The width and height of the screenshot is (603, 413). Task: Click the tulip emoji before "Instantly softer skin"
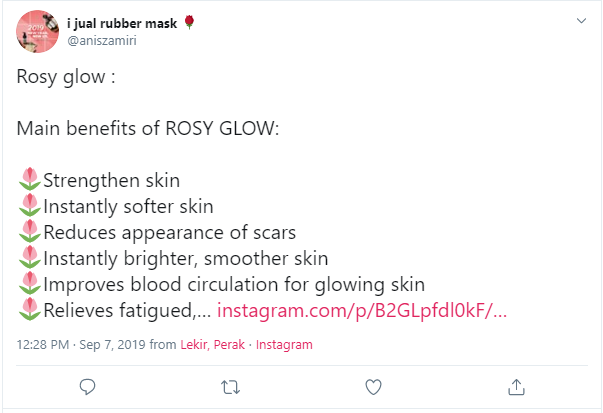tap(29, 207)
